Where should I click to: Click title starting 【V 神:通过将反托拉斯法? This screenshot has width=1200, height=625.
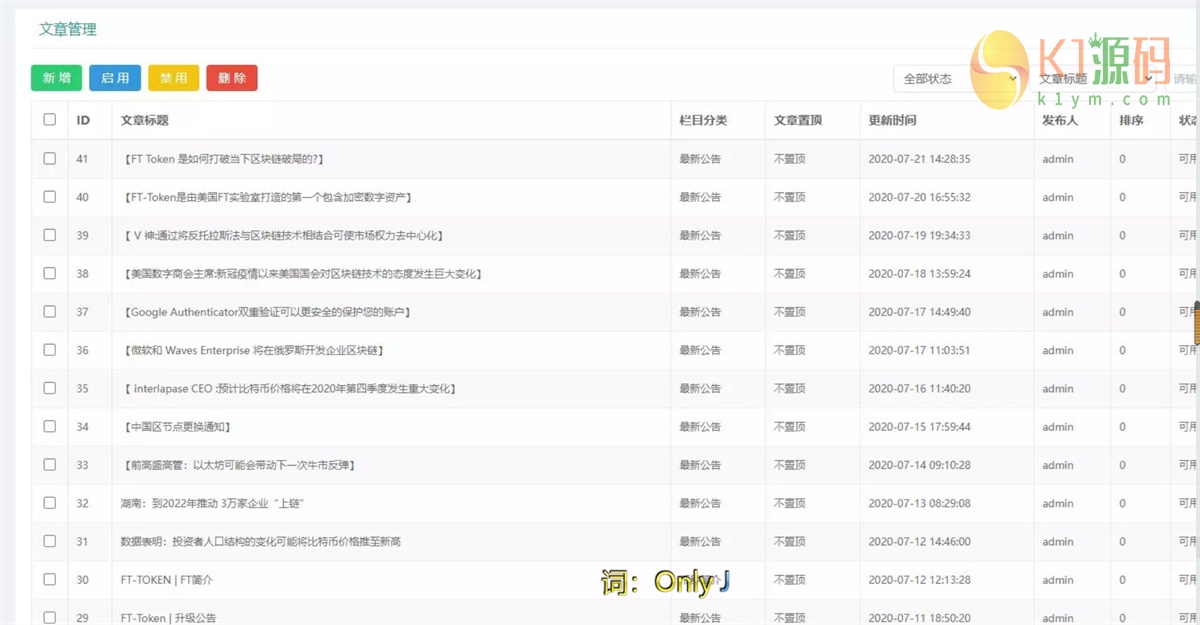point(283,235)
